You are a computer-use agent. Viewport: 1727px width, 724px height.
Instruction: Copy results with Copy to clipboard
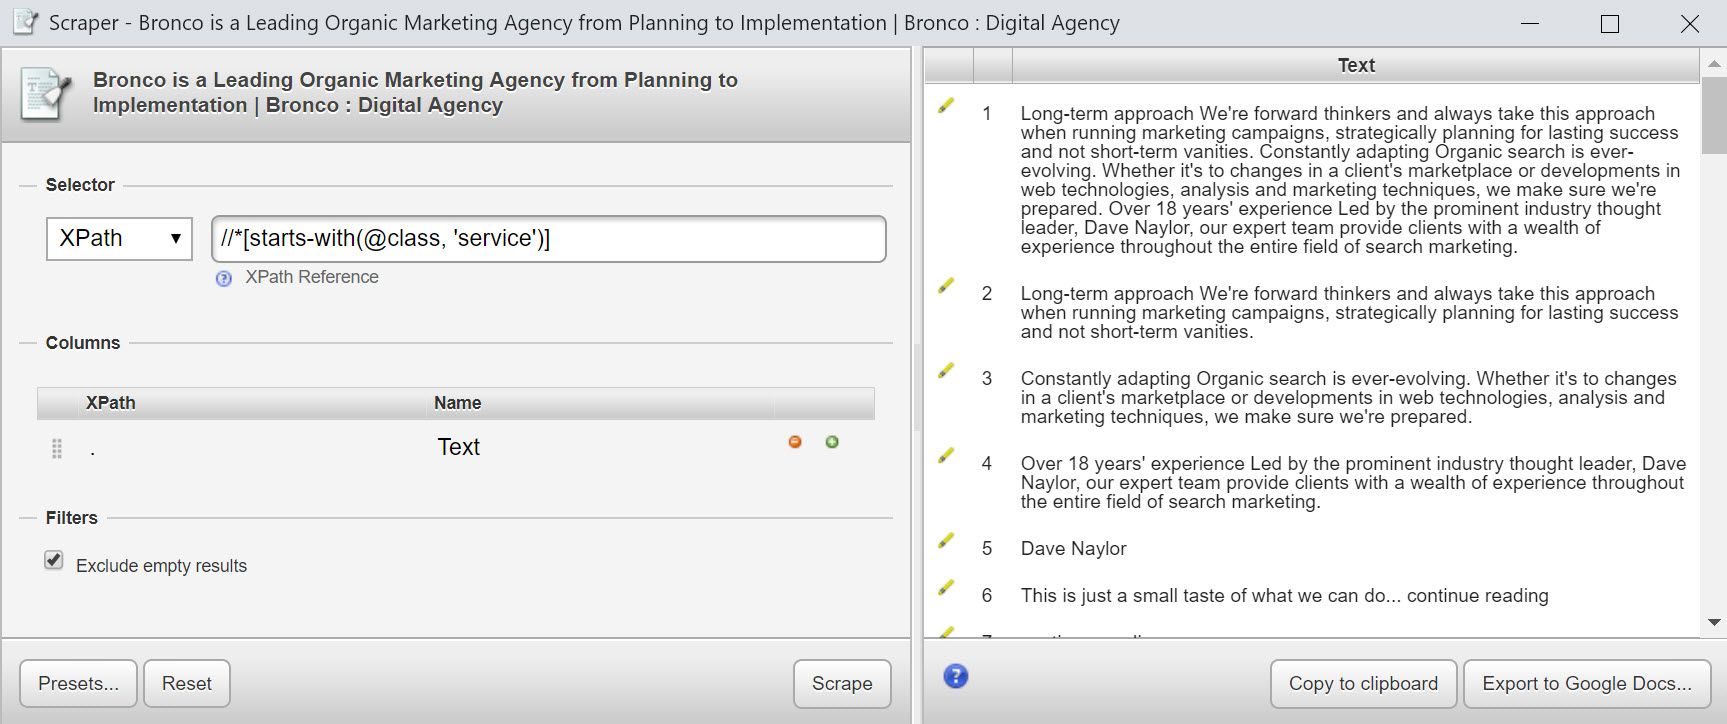1363,684
